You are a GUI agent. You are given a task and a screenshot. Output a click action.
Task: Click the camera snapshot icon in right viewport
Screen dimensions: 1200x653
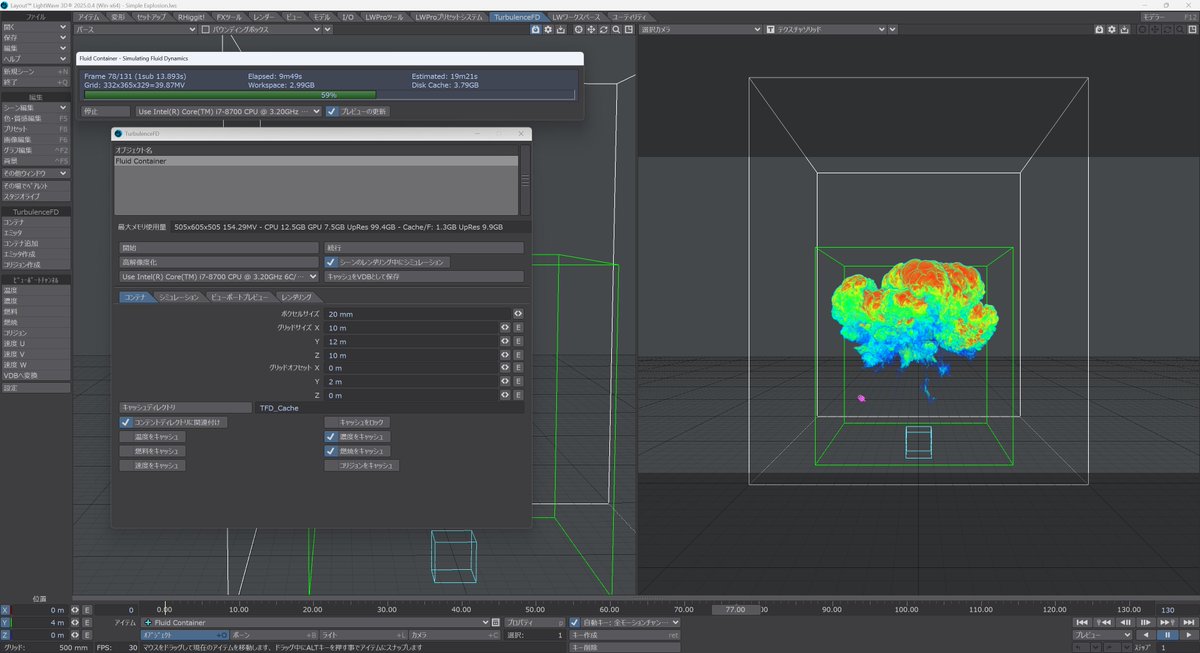tap(1100, 30)
